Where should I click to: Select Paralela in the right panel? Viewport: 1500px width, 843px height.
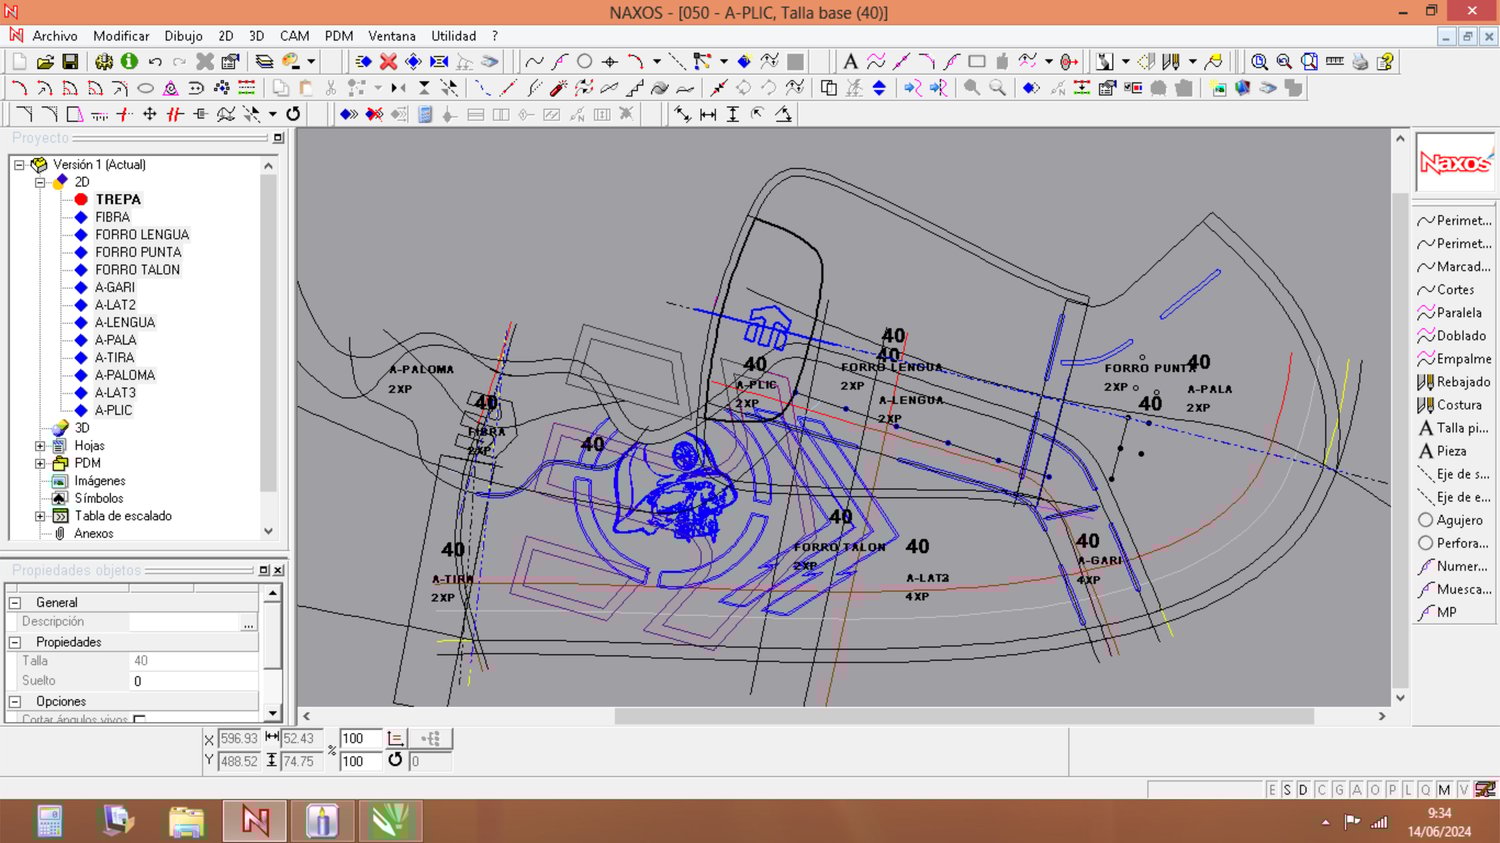point(1453,313)
